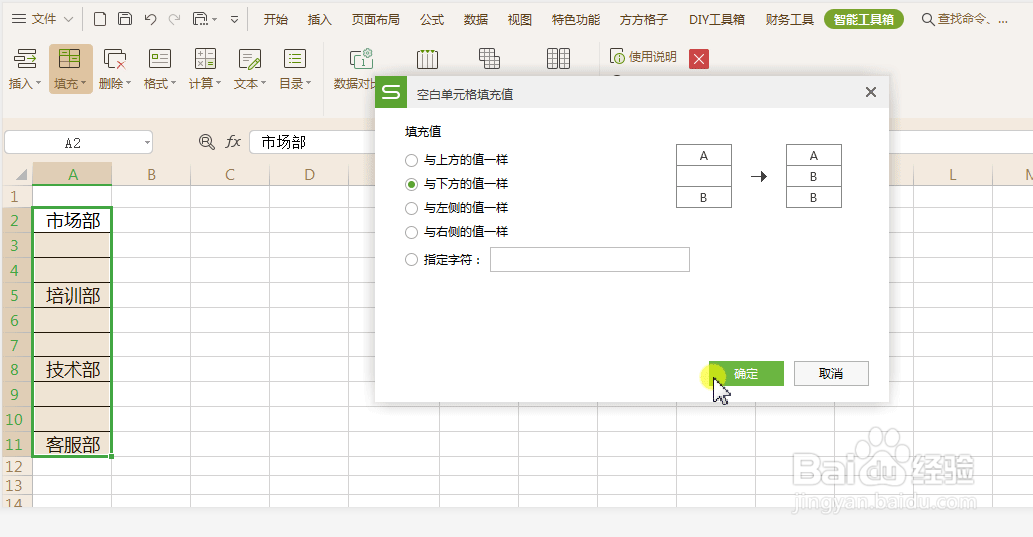Open the 填充 fill tool
This screenshot has width=1033, height=537.
(70, 69)
